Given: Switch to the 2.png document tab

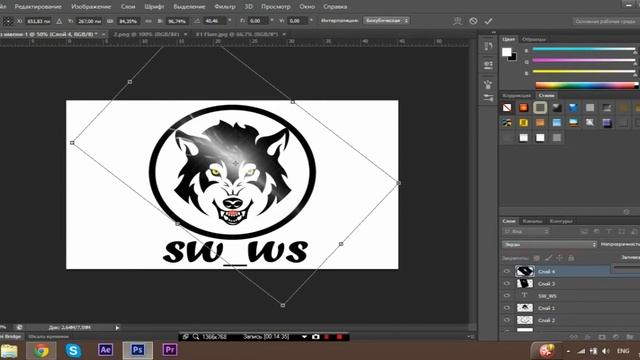Looking at the screenshot, I should (147, 34).
